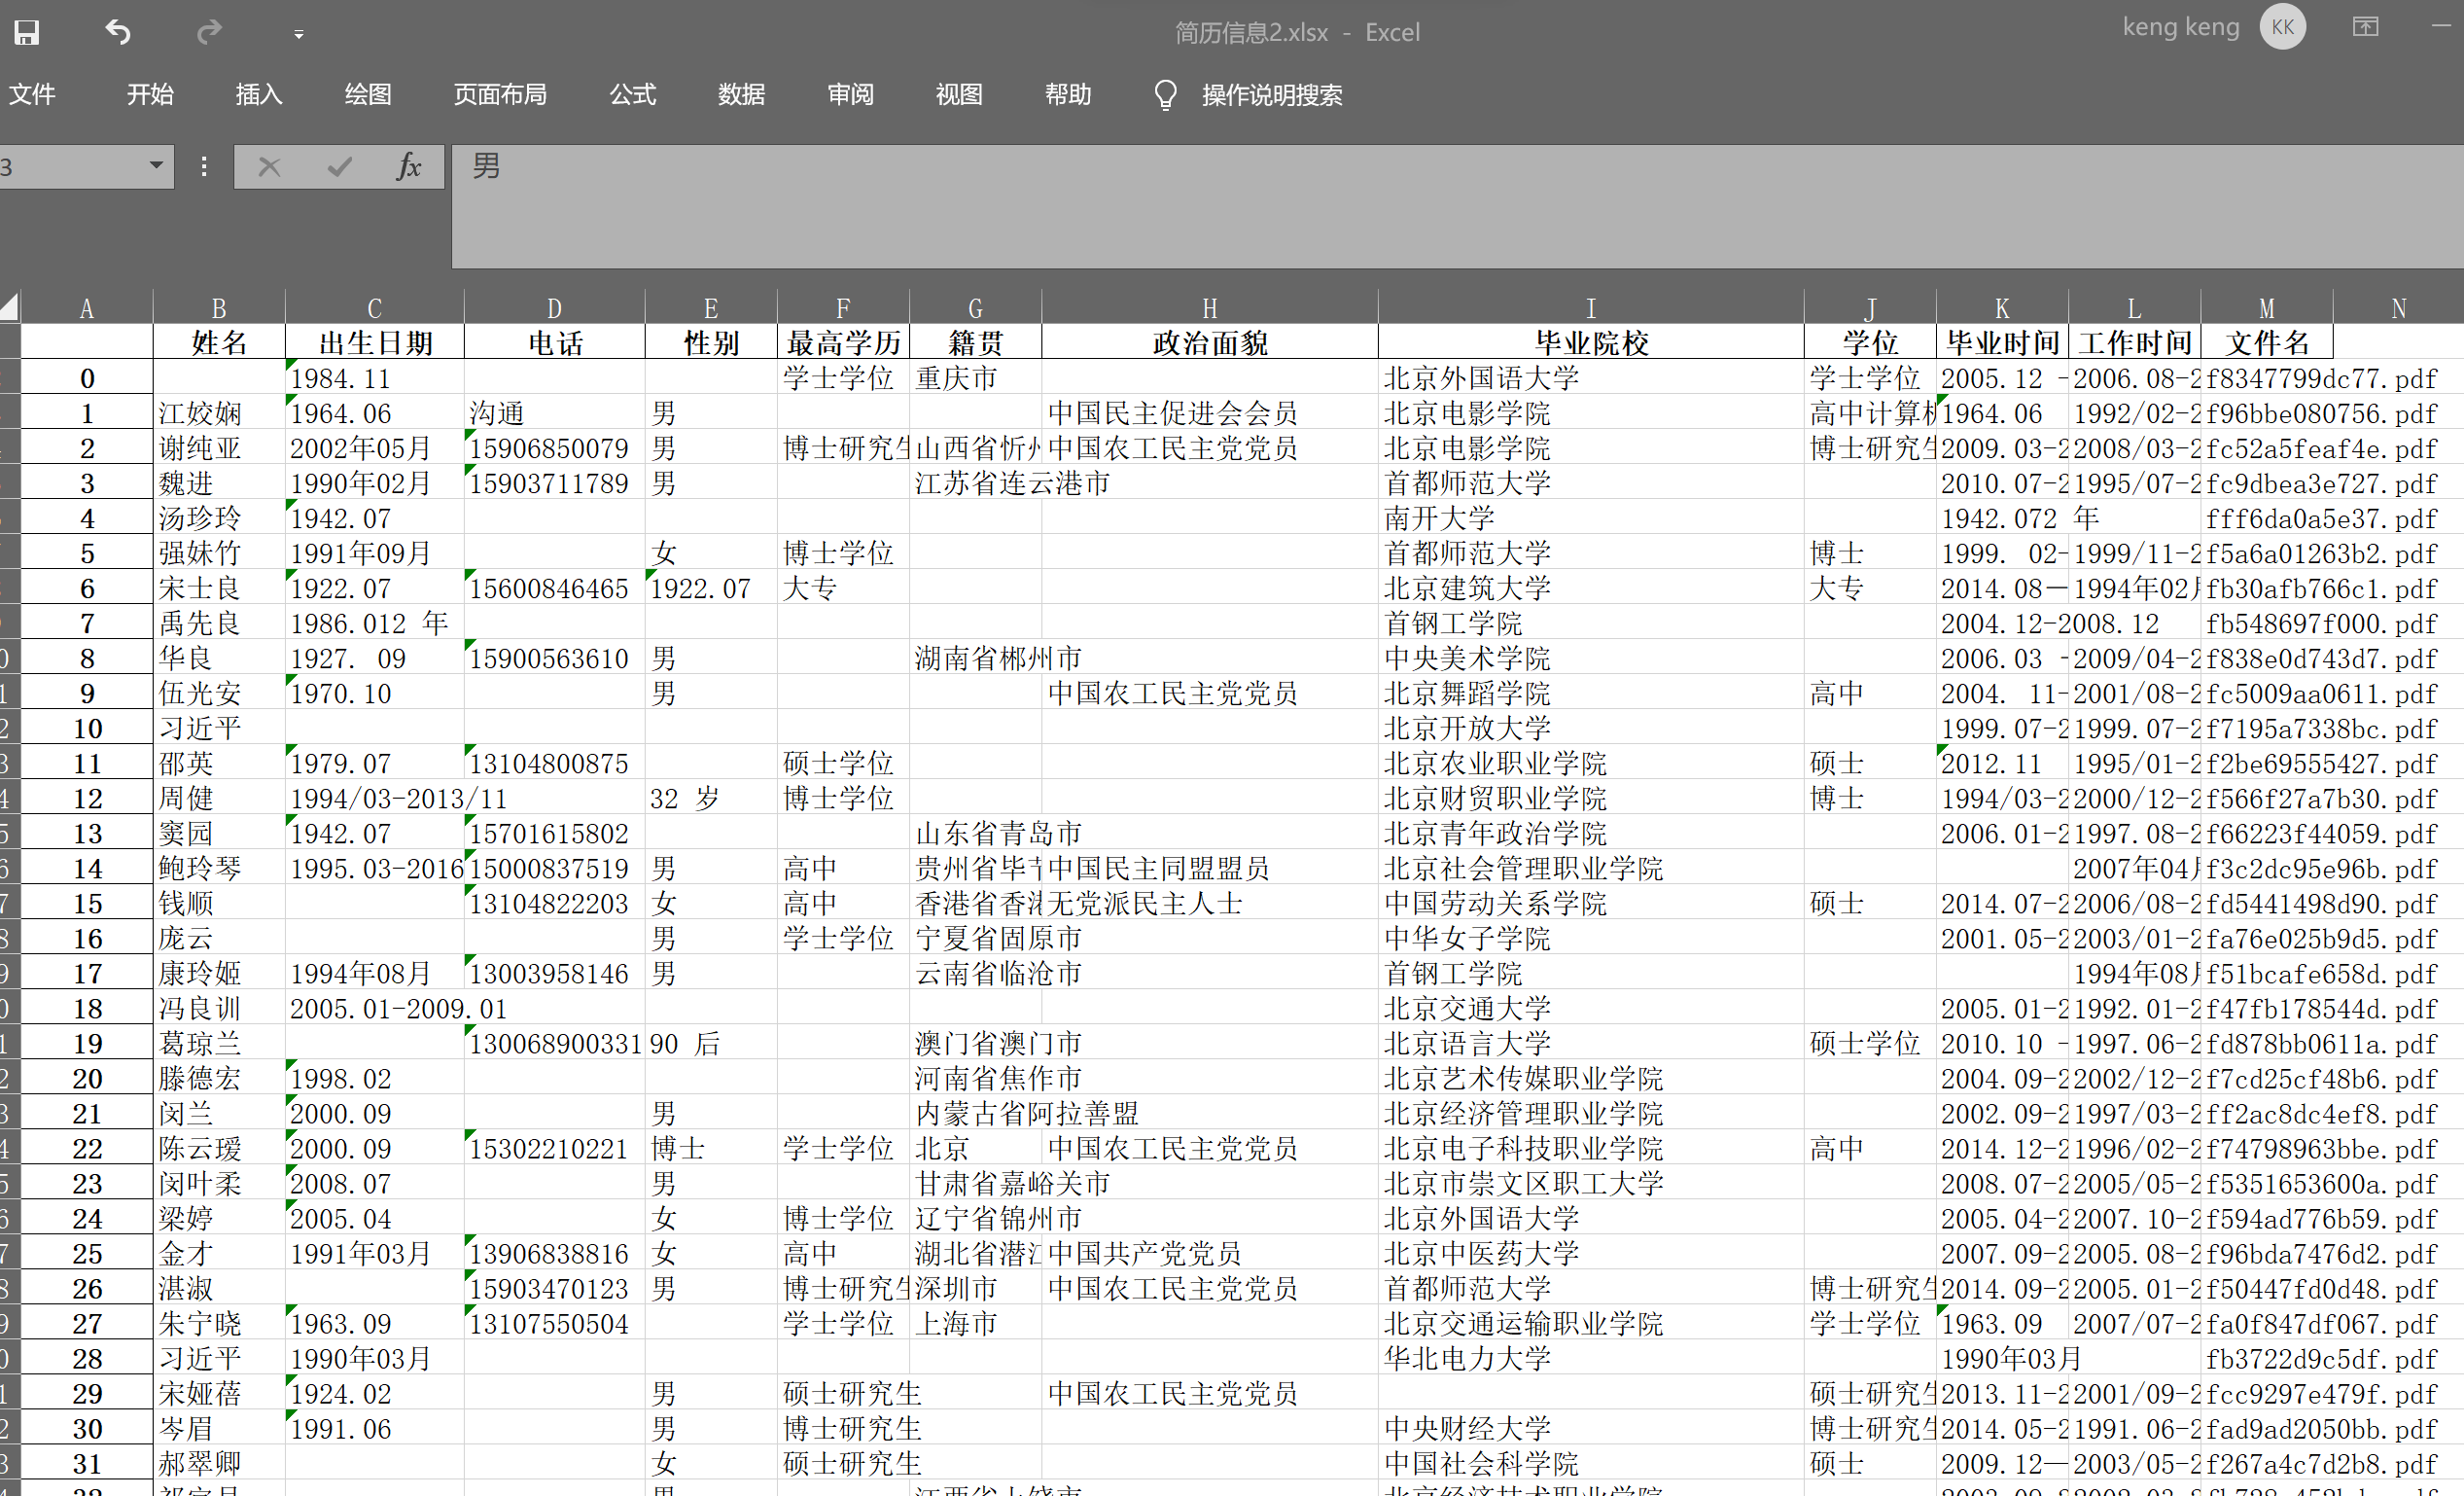Select column C by its header
Screen dimensions: 2464x1496
coord(373,307)
